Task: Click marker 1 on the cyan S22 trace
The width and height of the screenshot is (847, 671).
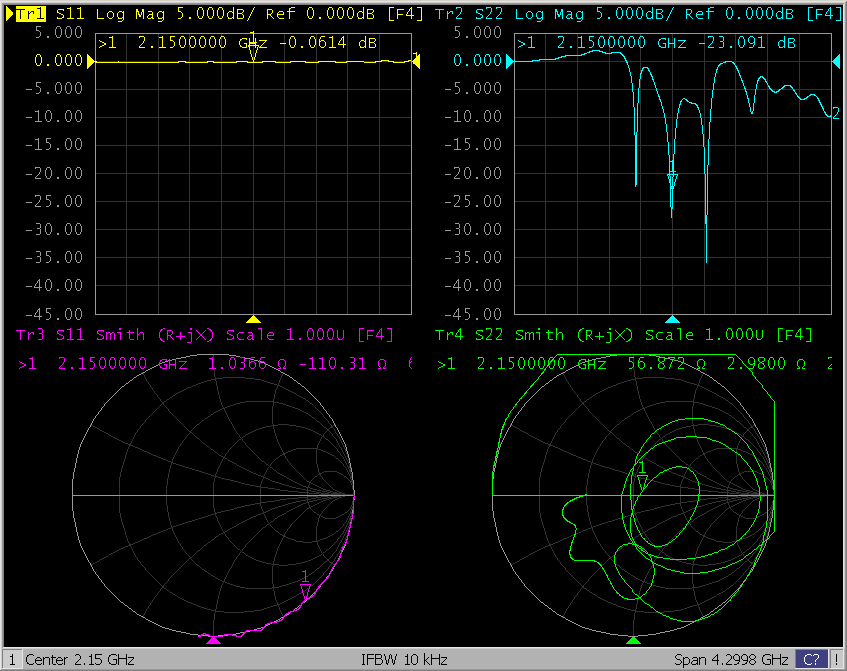Action: point(672,180)
